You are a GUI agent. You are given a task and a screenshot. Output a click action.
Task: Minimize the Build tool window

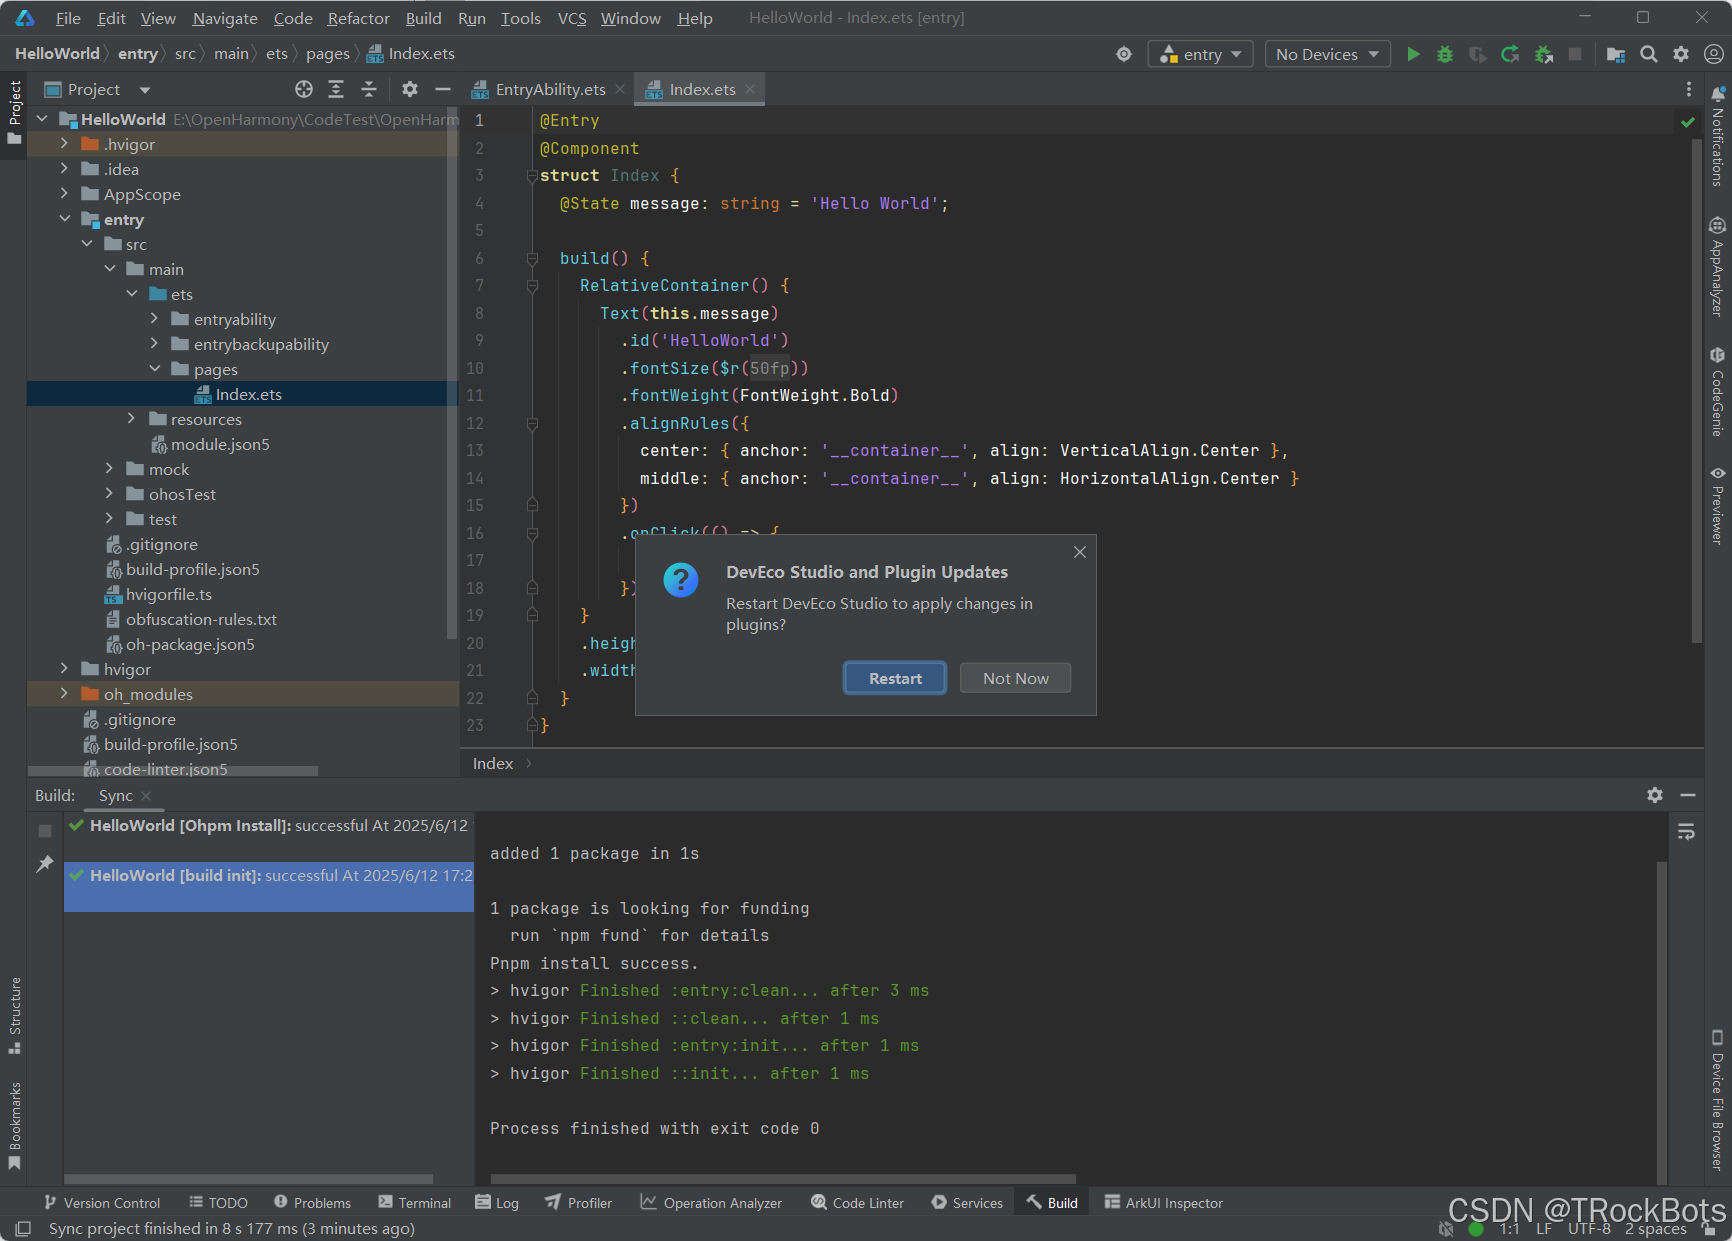coord(1688,795)
